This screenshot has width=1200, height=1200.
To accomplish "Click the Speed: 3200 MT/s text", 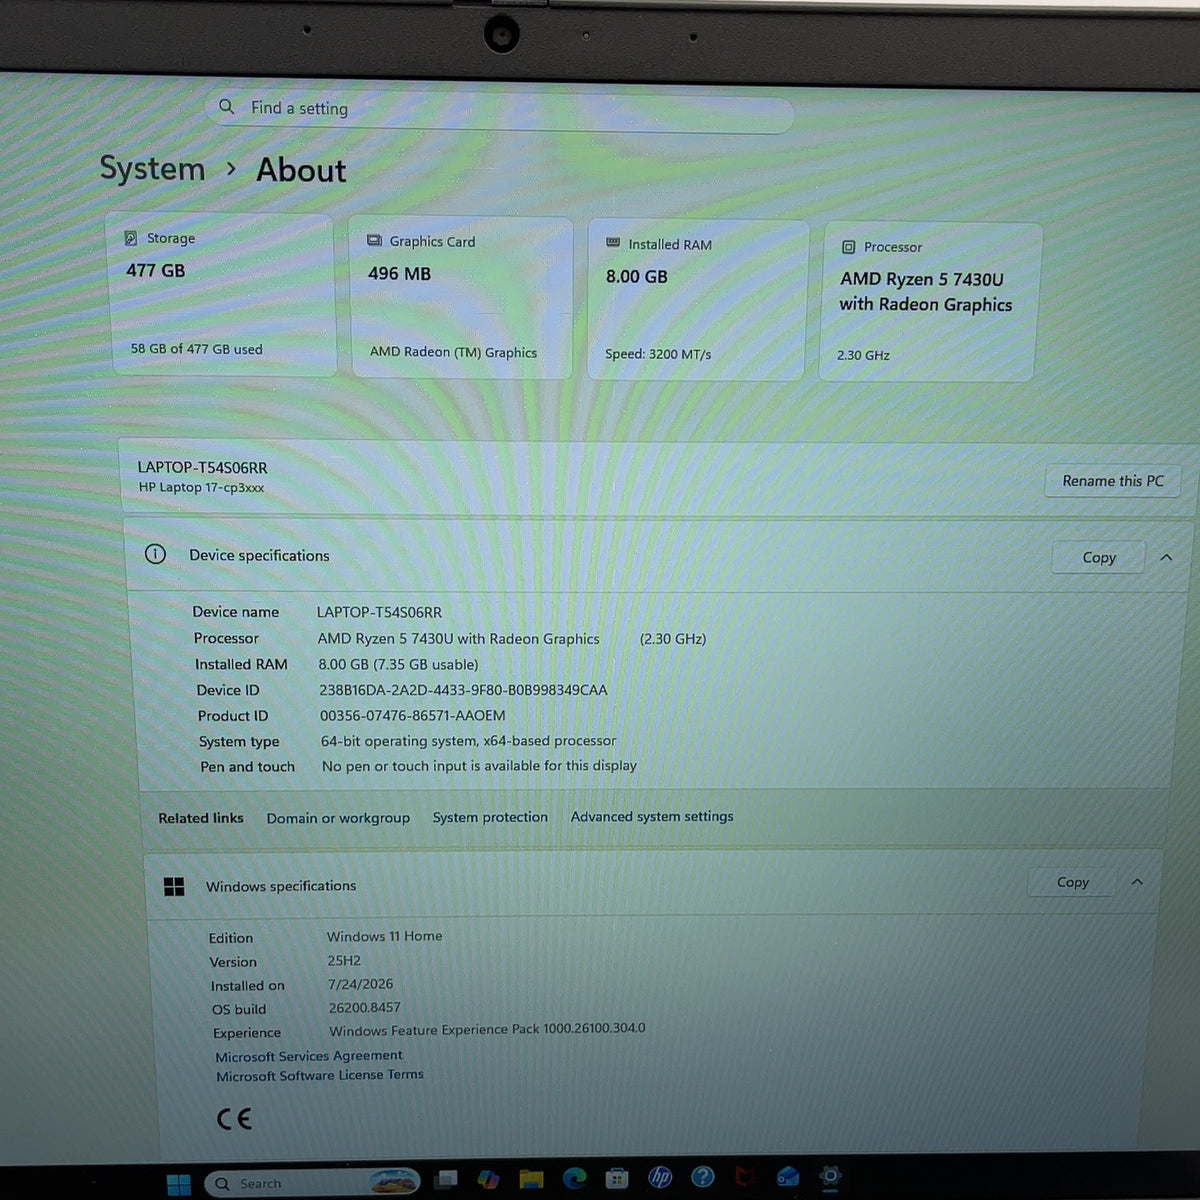I will [658, 354].
